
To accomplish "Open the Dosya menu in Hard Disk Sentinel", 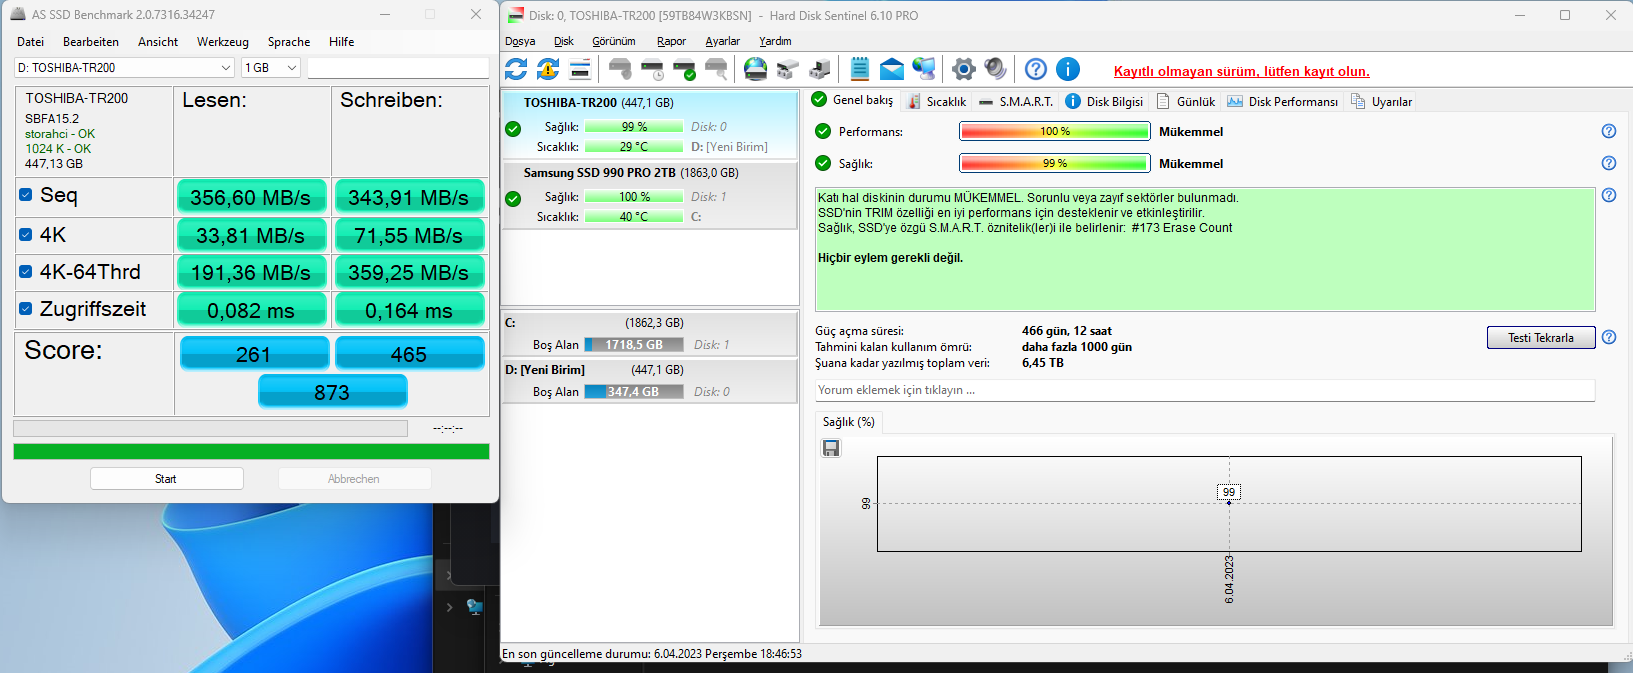I will coord(520,41).
